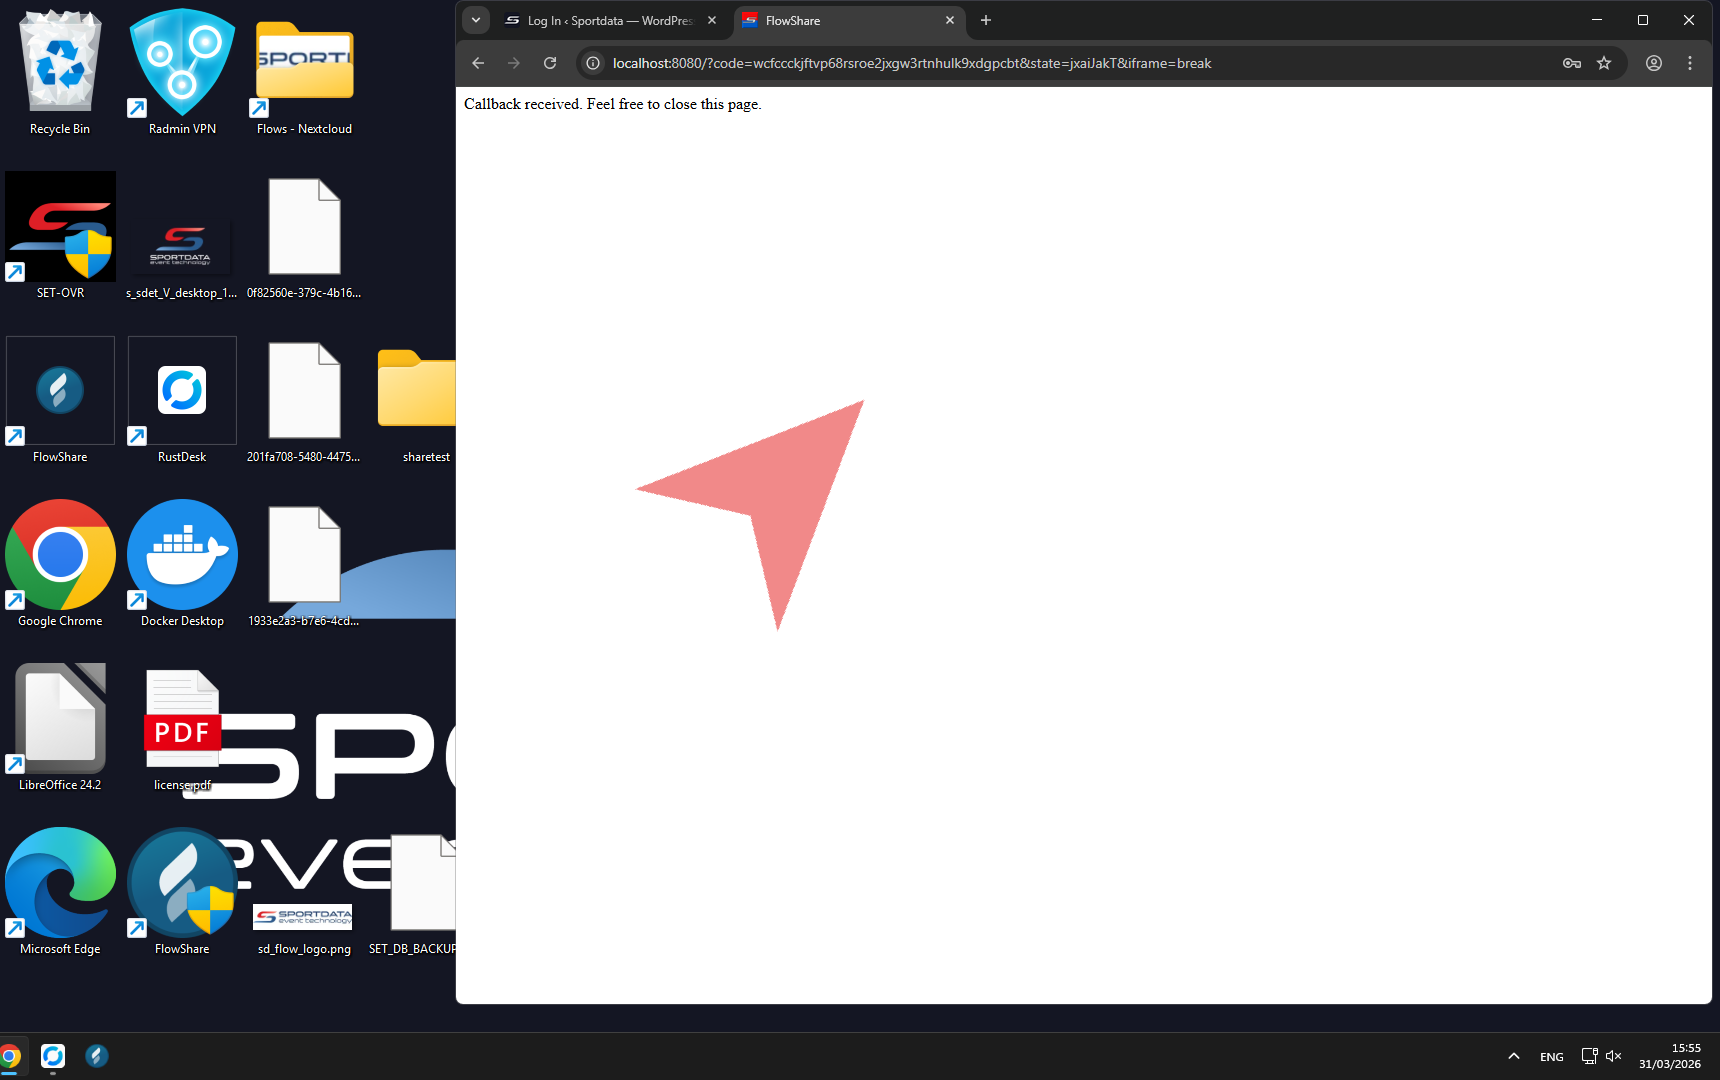Bookmark this page with the star icon
This screenshot has width=1720, height=1080.
point(1604,63)
